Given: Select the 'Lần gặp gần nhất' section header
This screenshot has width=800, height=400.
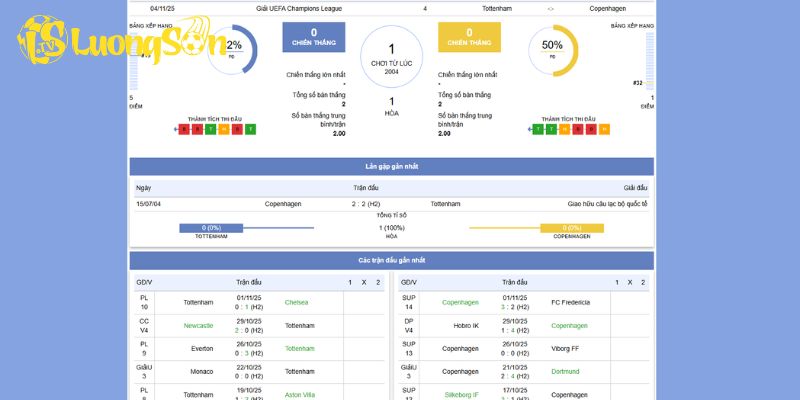Looking at the screenshot, I should 391,166.
